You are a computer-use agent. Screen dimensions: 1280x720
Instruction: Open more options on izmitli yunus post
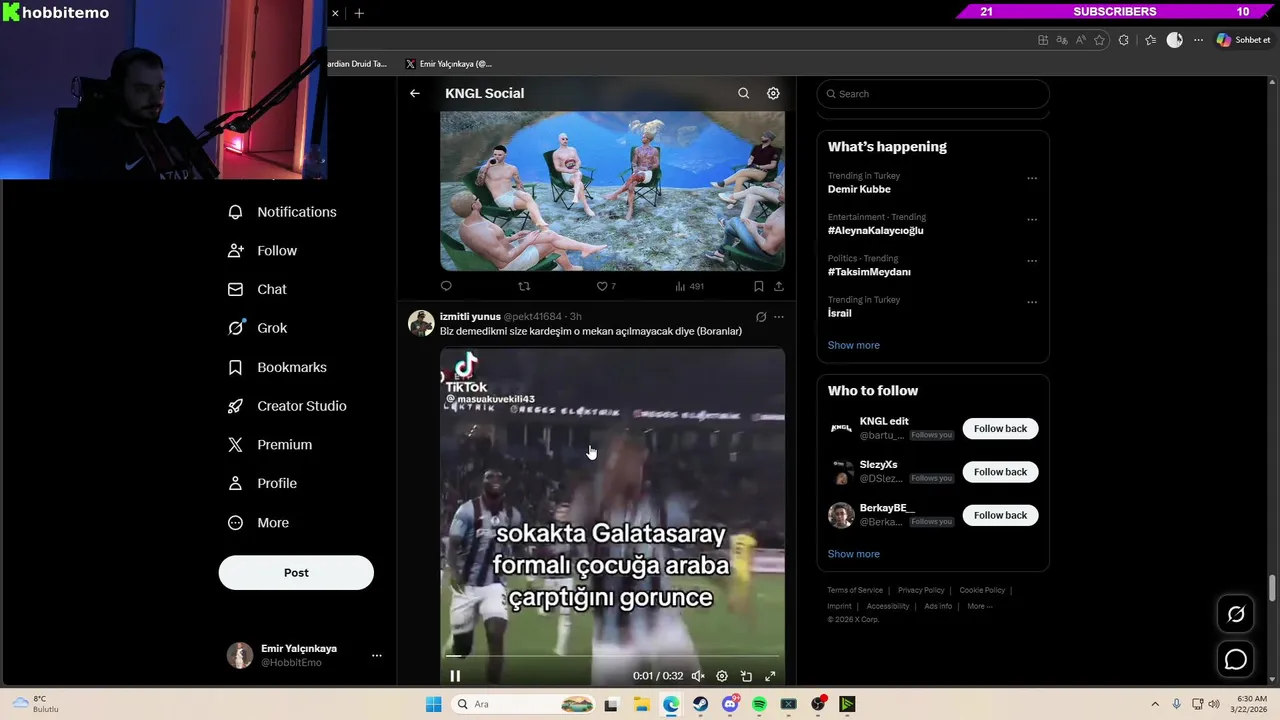click(779, 317)
